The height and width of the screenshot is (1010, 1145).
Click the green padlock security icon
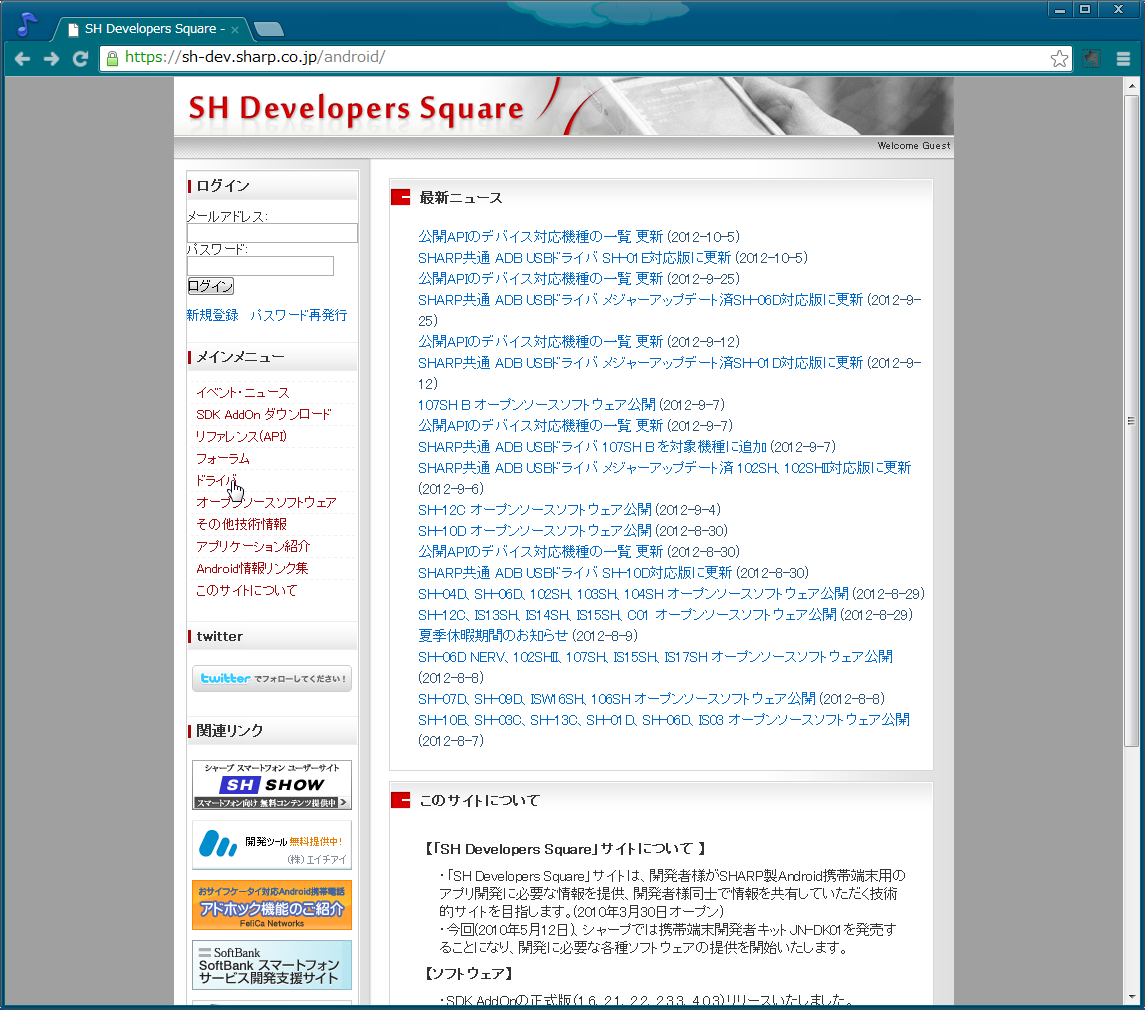point(112,58)
